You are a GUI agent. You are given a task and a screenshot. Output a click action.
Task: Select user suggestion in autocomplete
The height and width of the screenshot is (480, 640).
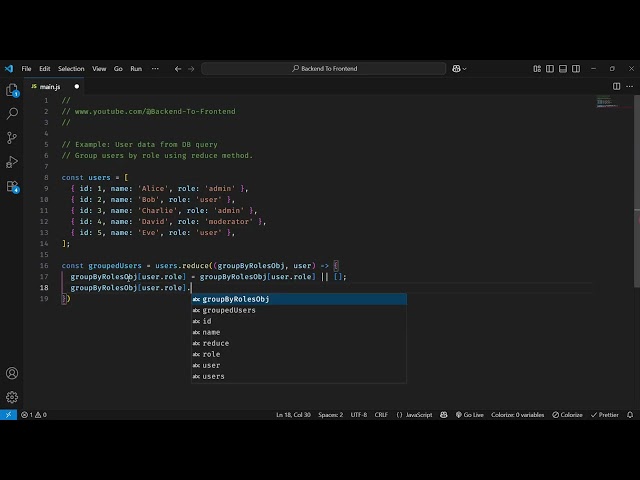299,365
